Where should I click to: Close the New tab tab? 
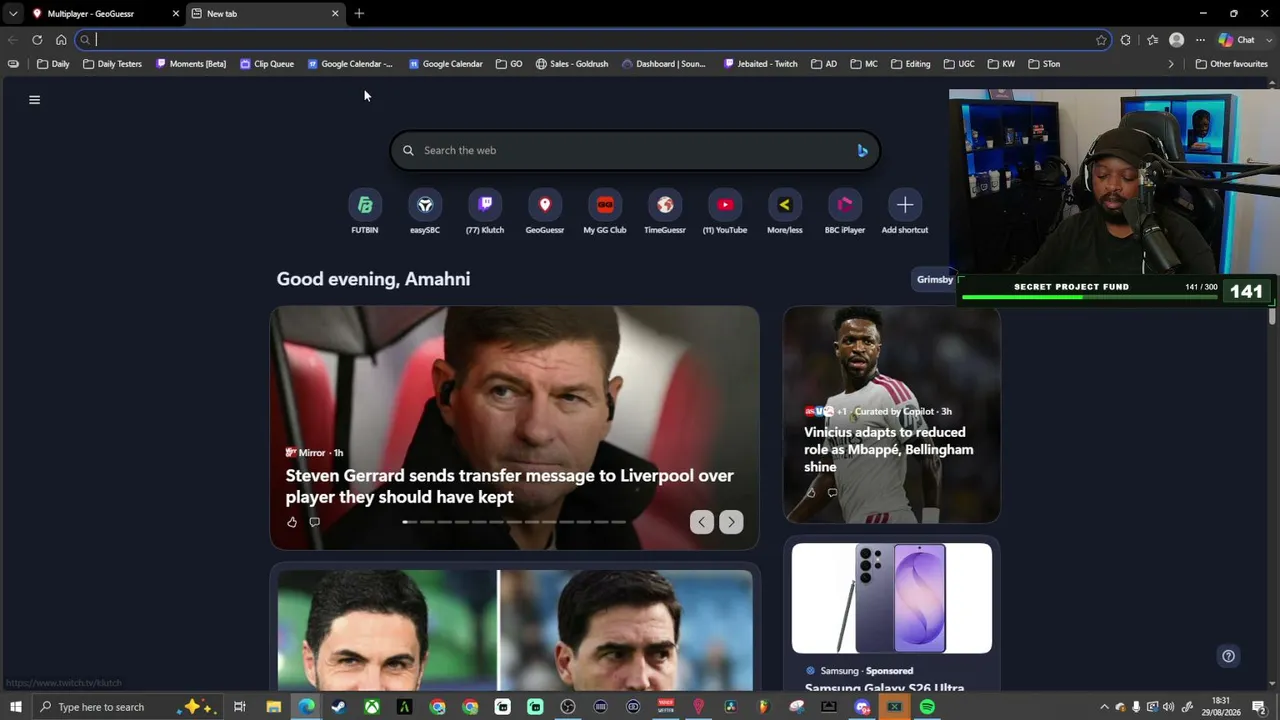click(x=335, y=14)
